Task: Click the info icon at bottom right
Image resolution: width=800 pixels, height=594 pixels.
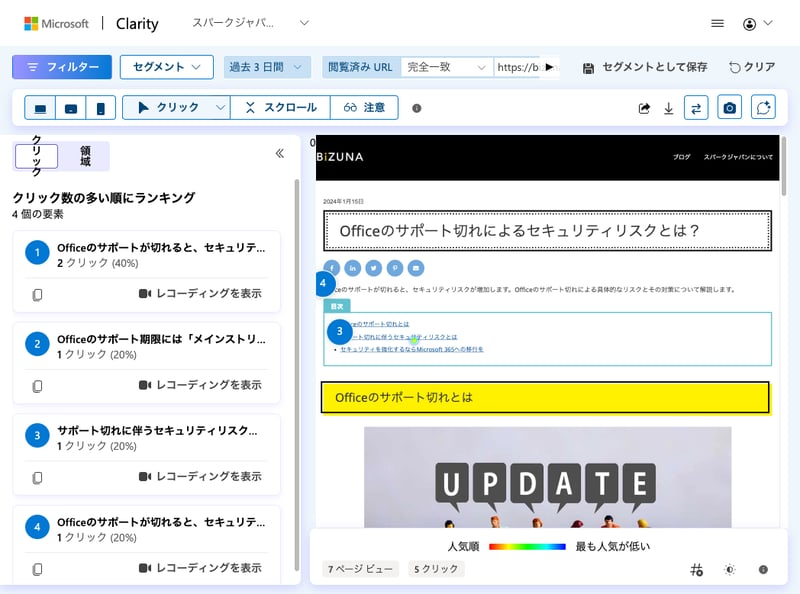Action: coord(763,570)
